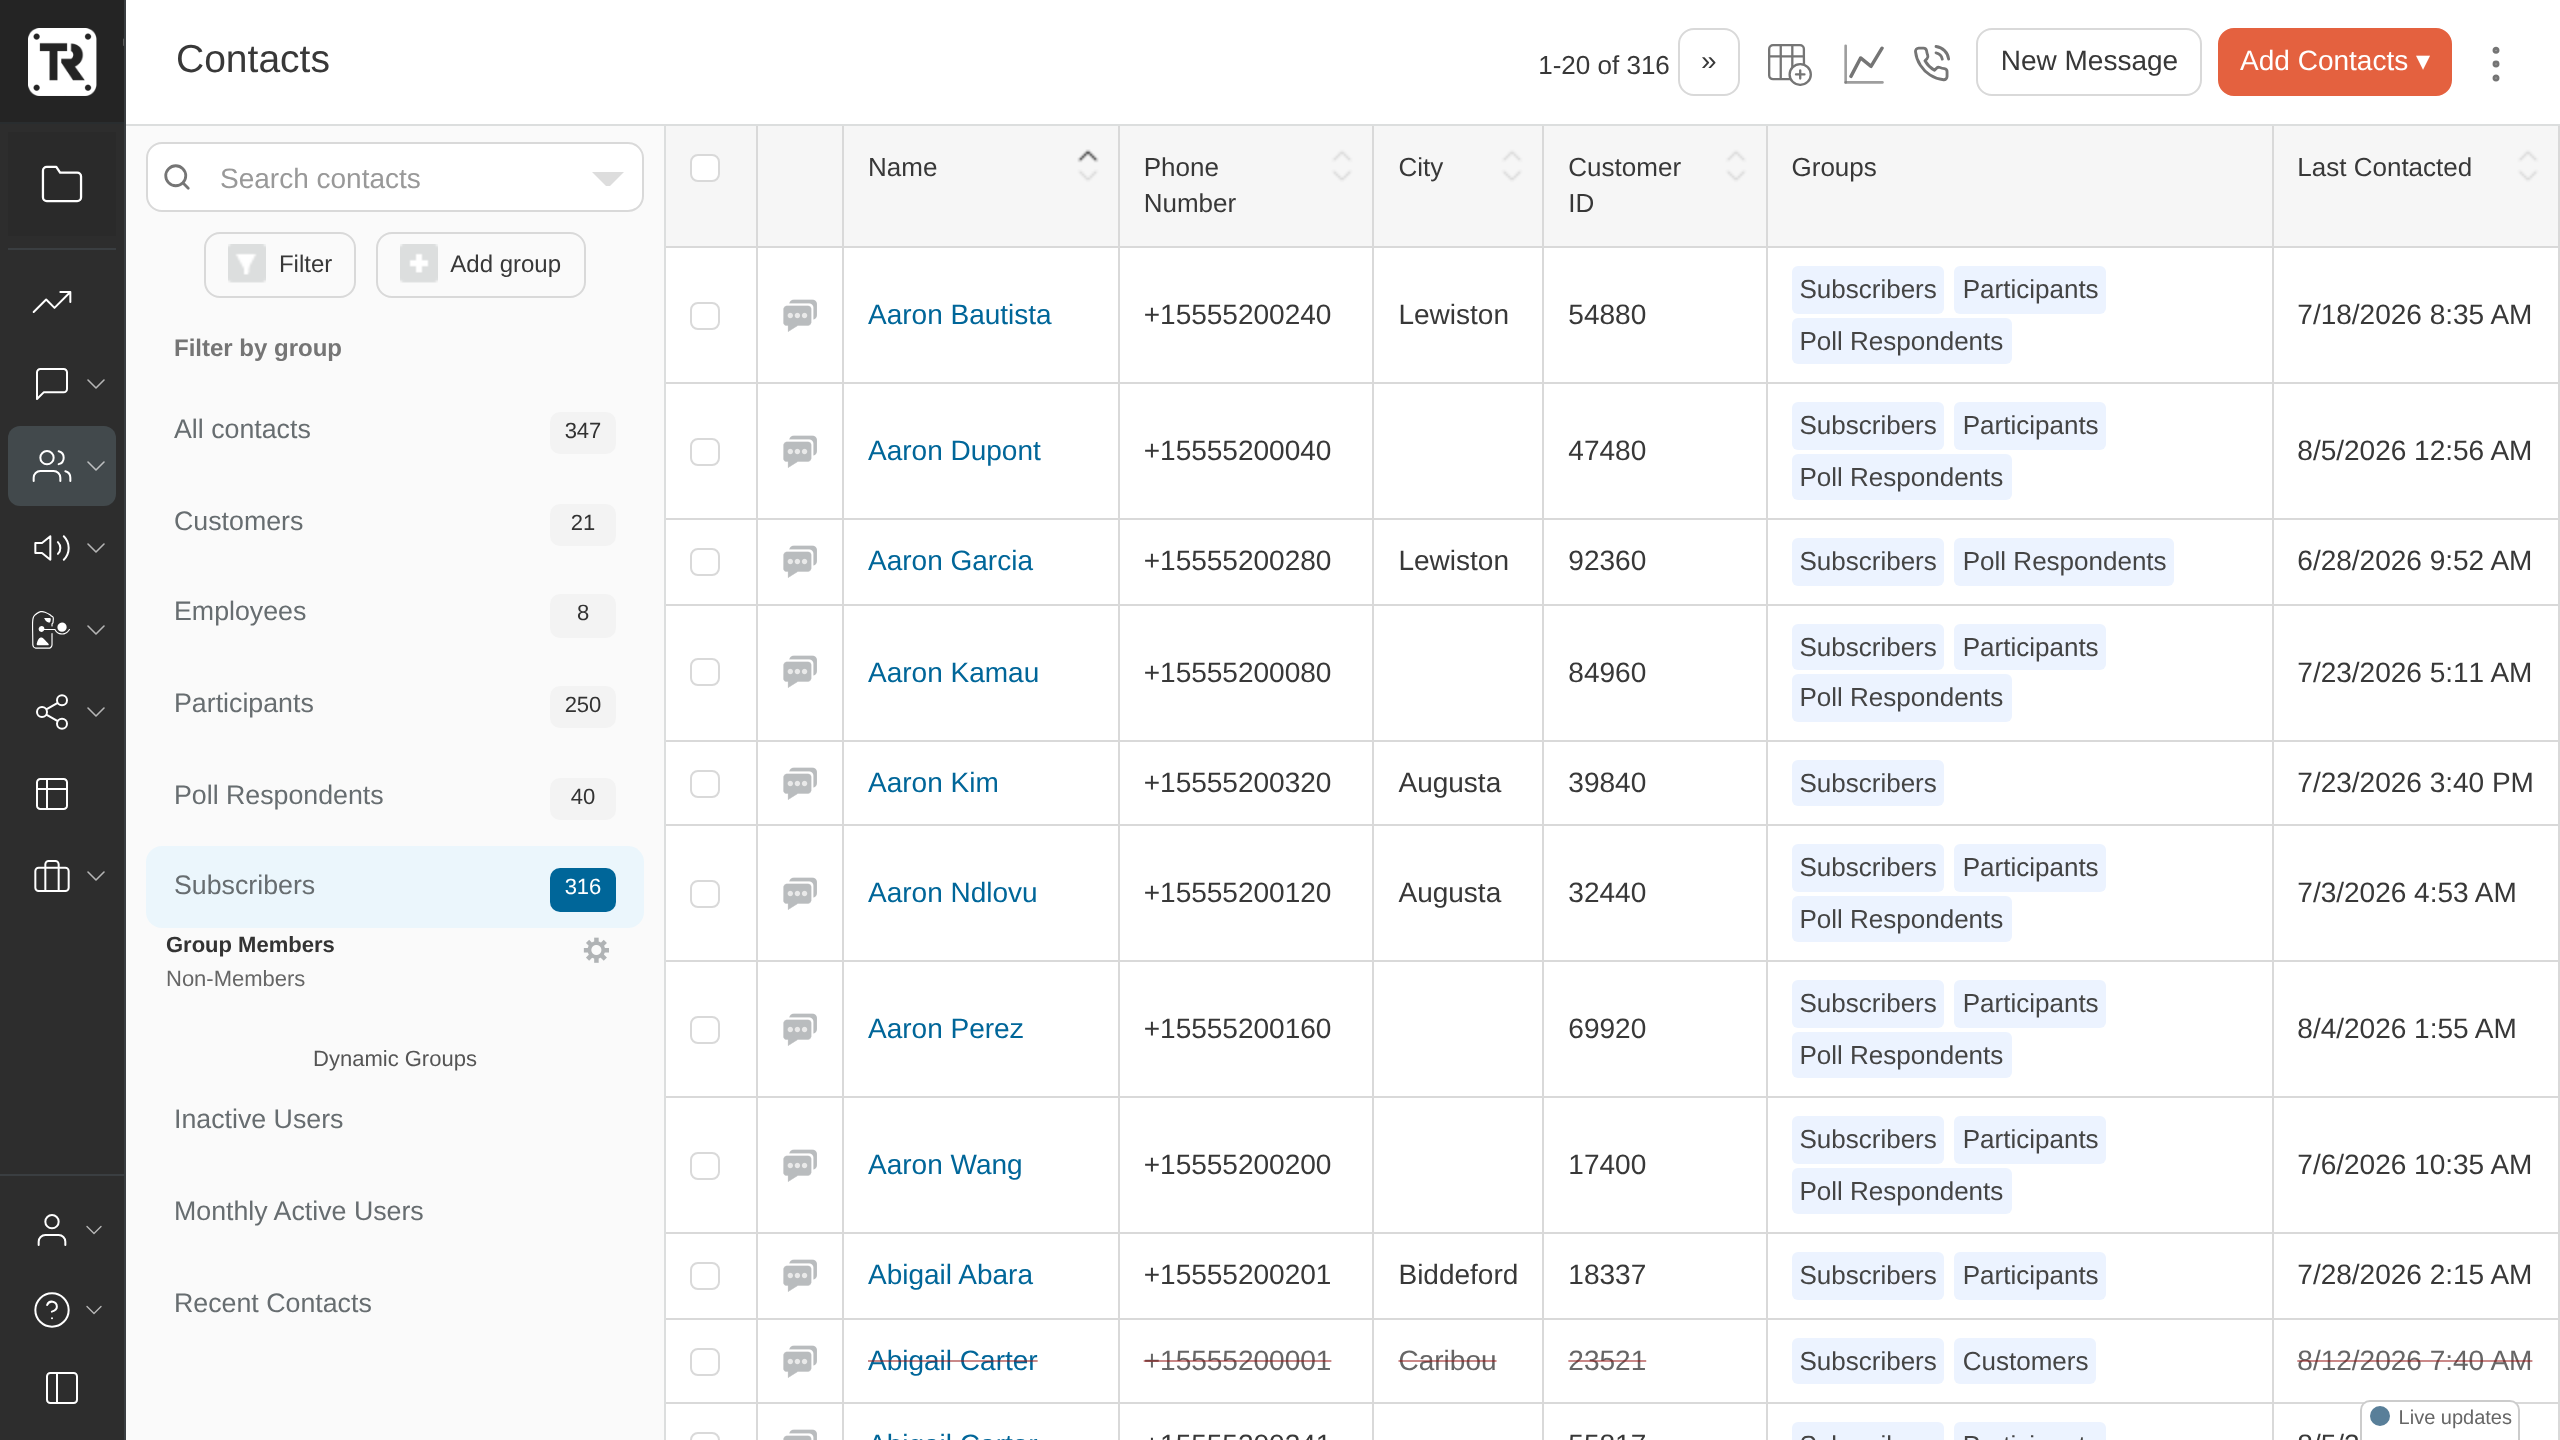The width and height of the screenshot is (2560, 1440).
Task: Expand the contacts sidebar chevron
Action: [x=96, y=466]
